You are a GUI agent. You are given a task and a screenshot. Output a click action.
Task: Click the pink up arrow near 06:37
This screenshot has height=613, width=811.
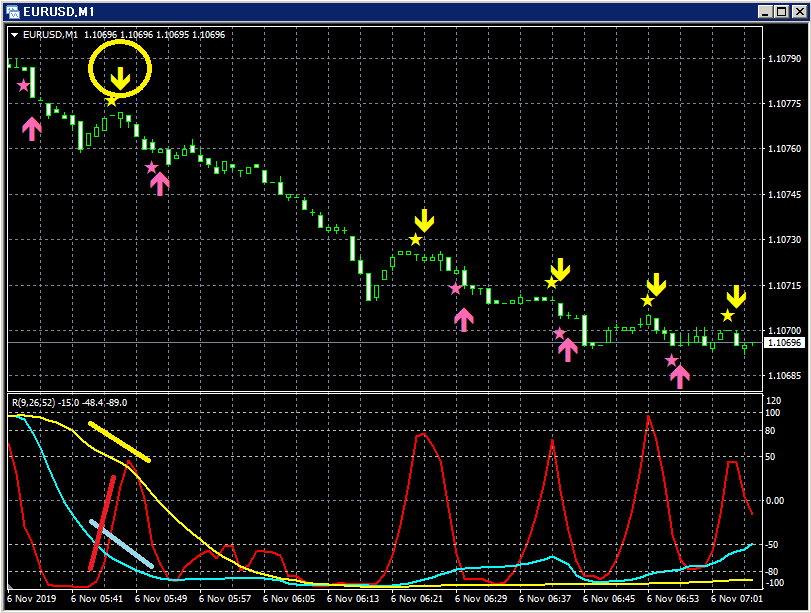(x=568, y=349)
